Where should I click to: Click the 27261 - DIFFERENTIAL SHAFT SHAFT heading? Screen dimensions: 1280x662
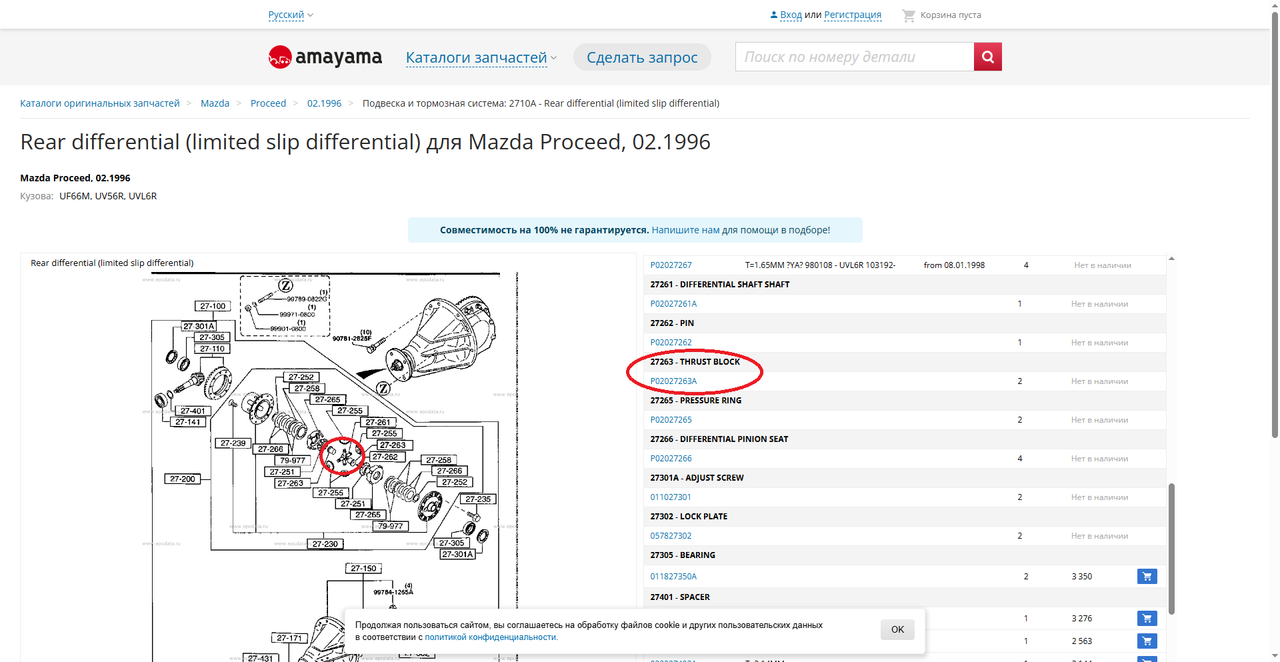tap(720, 284)
